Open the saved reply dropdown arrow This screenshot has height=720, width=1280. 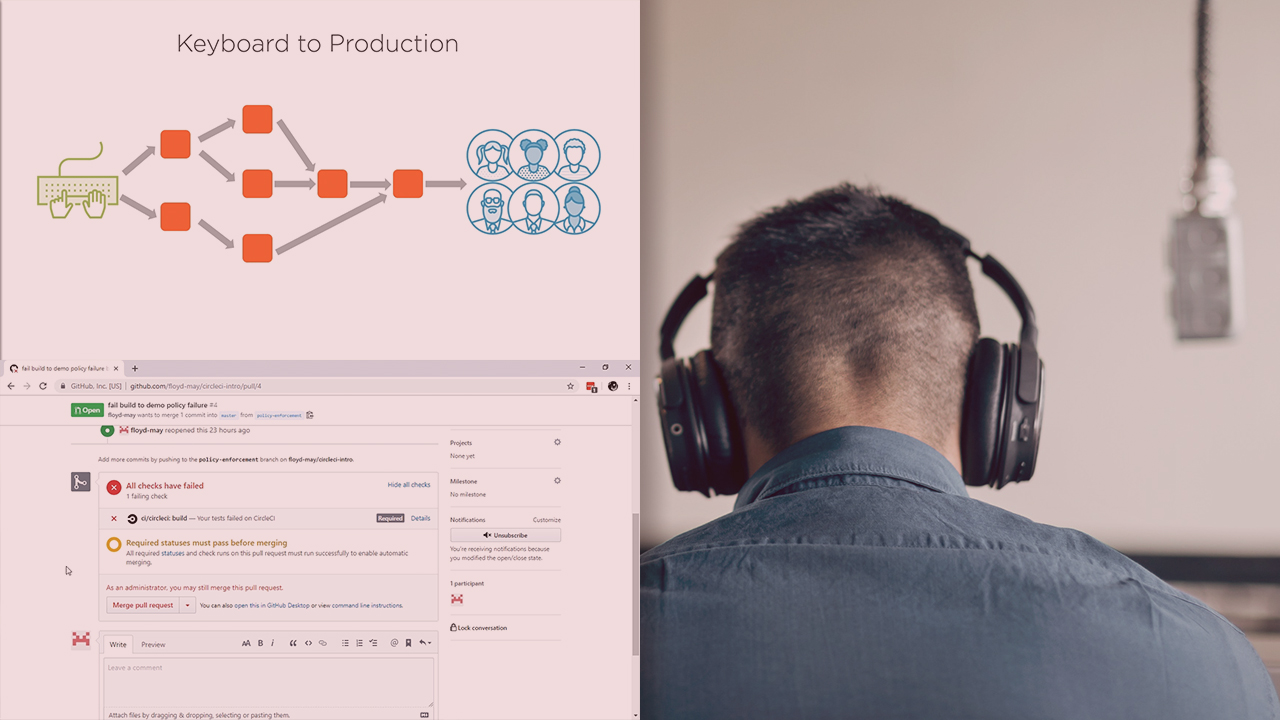pyautogui.click(x=425, y=643)
